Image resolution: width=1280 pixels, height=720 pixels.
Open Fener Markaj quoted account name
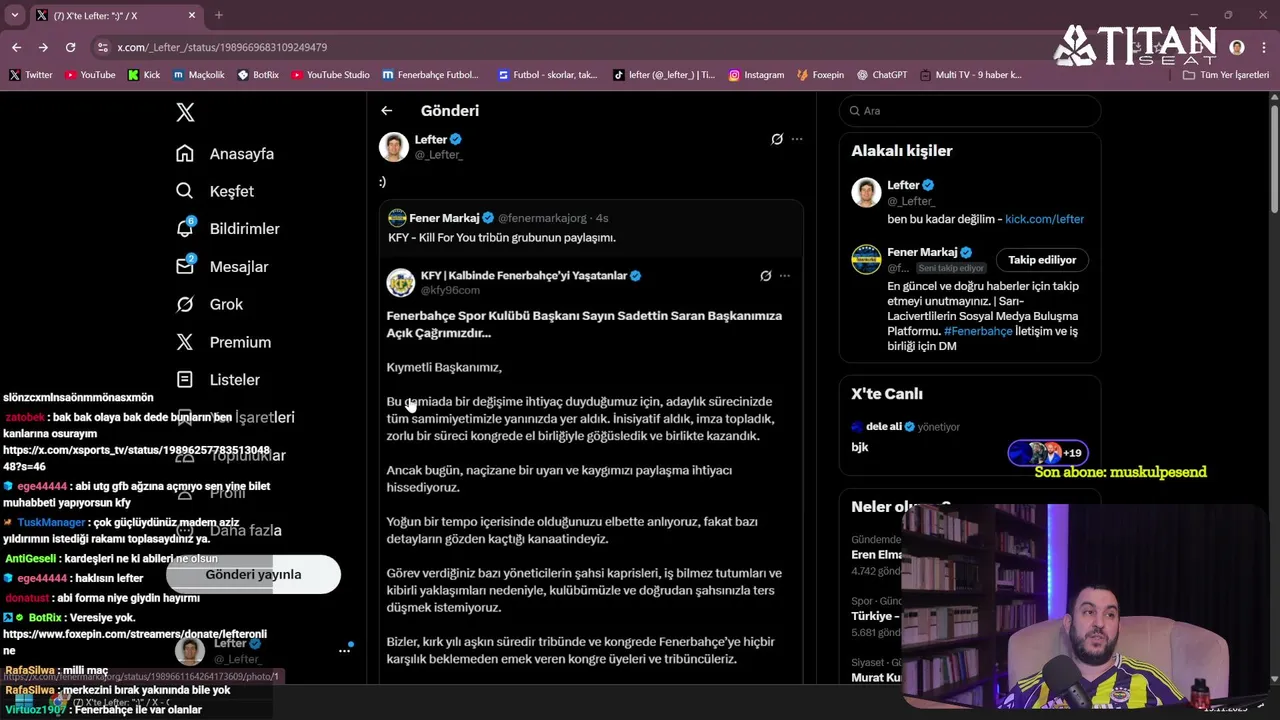click(x=444, y=218)
